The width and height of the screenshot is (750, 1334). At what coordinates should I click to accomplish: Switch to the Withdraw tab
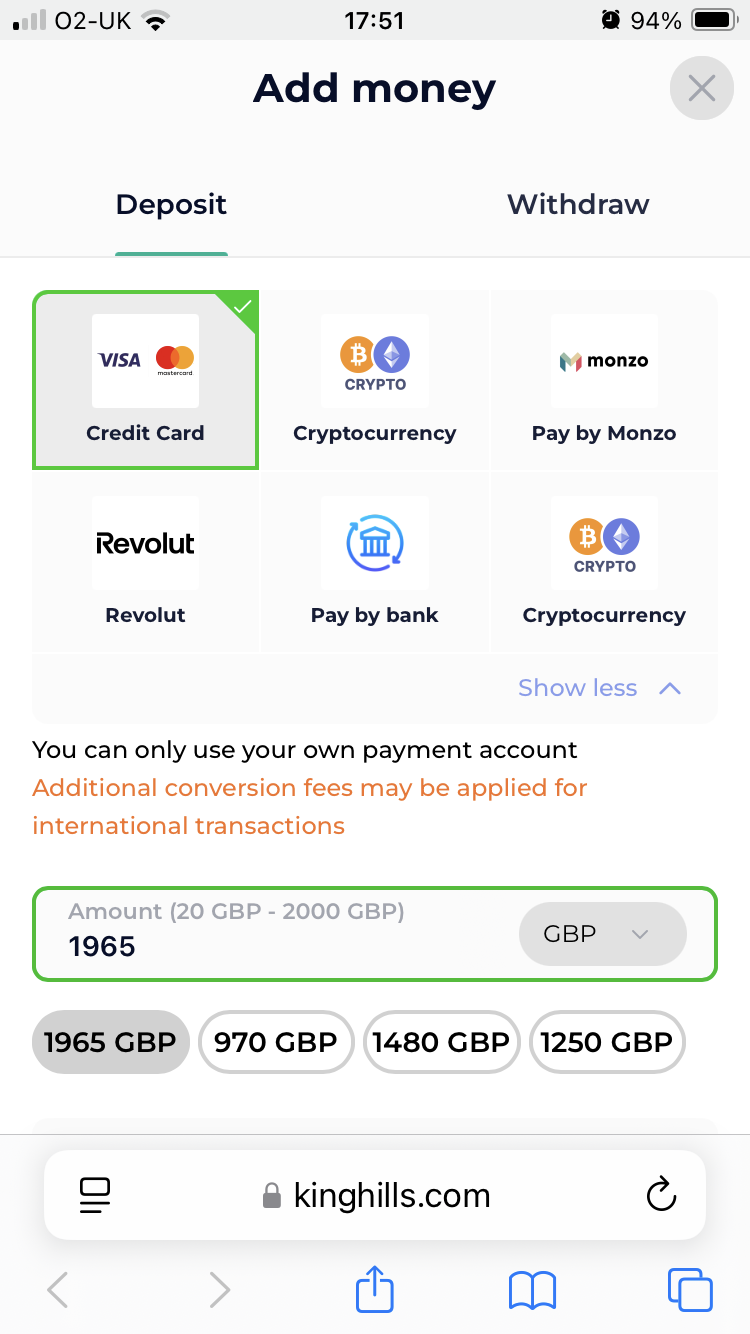coord(578,205)
